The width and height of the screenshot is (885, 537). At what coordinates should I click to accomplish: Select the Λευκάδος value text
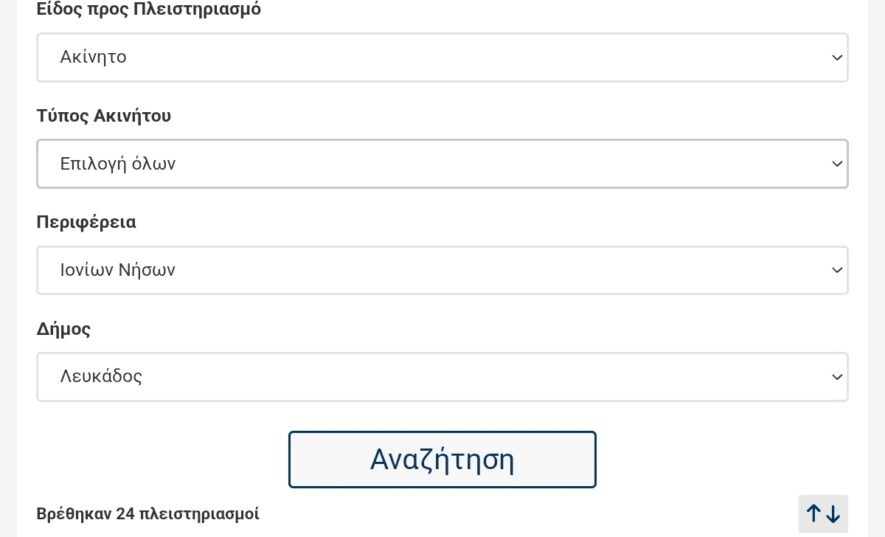pos(101,377)
